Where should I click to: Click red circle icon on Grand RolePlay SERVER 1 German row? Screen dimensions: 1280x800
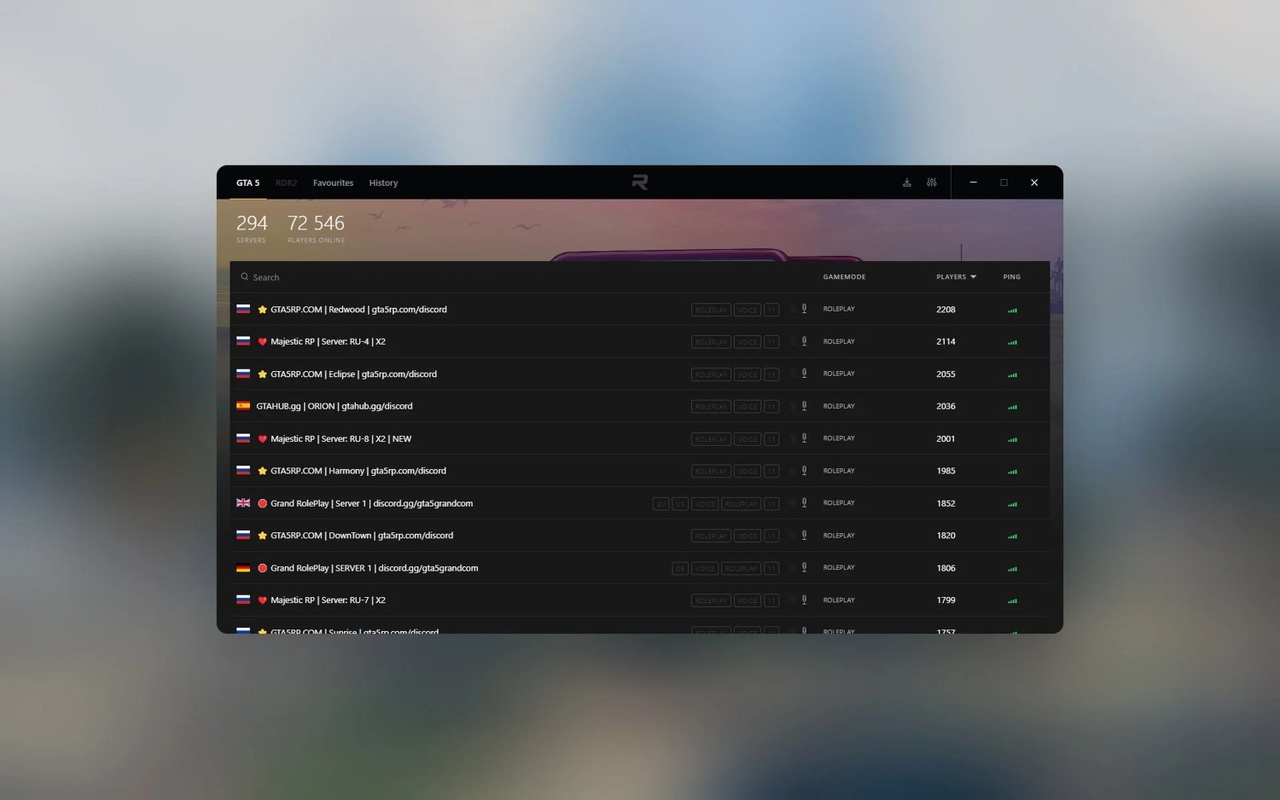point(262,568)
